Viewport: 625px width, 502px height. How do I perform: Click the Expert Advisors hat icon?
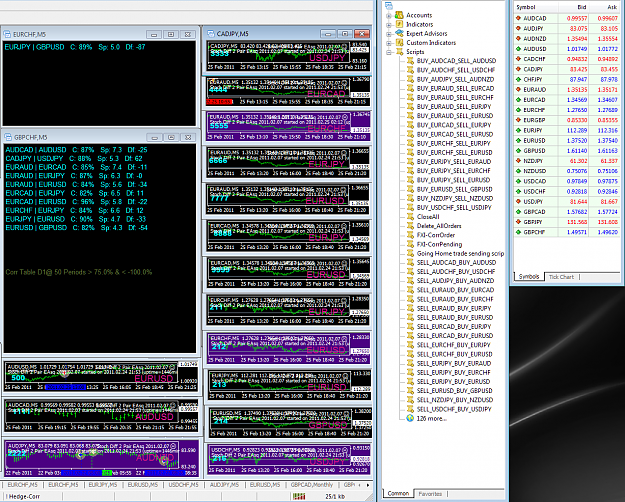(x=399, y=33)
